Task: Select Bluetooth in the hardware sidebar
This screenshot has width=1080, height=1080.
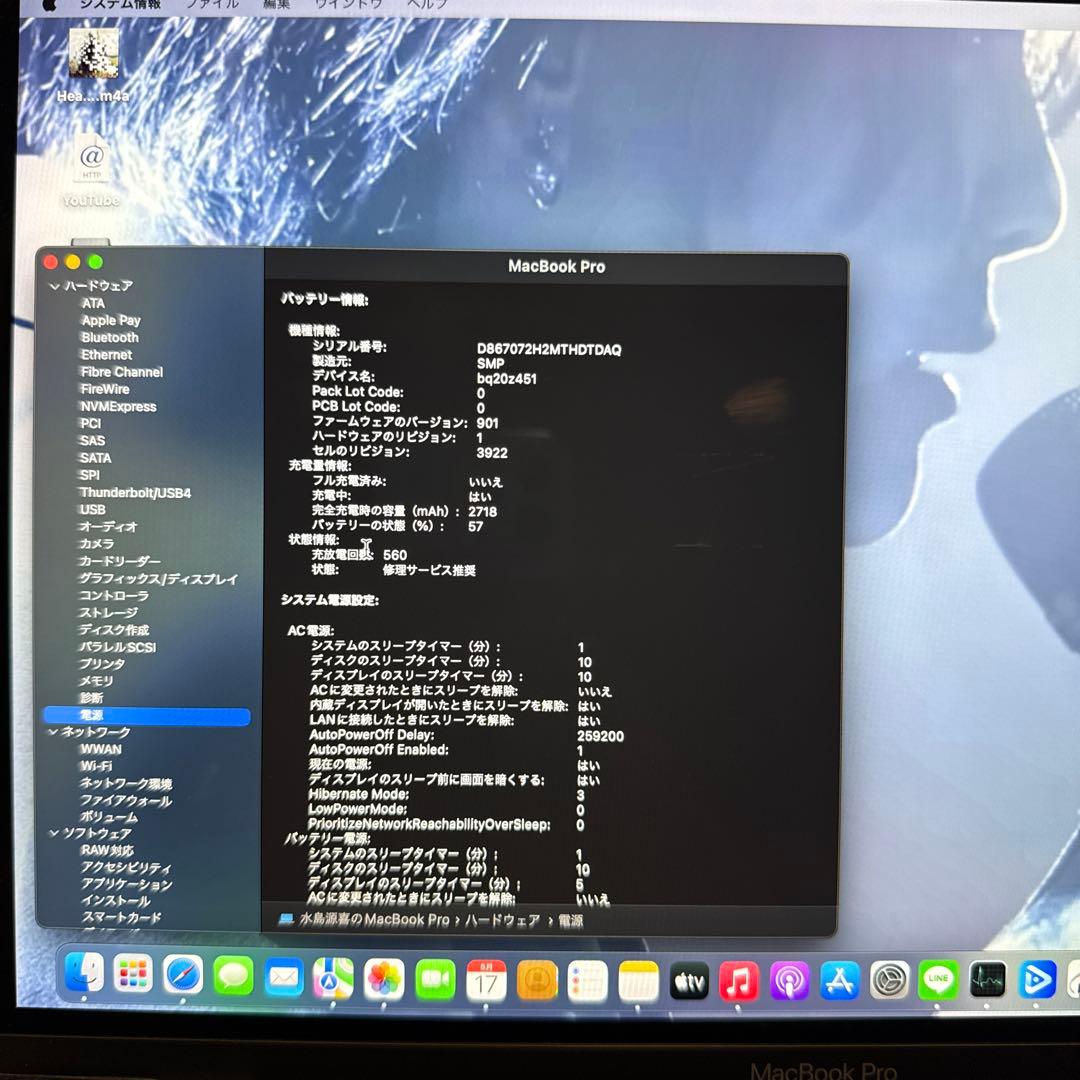Action: (109, 337)
